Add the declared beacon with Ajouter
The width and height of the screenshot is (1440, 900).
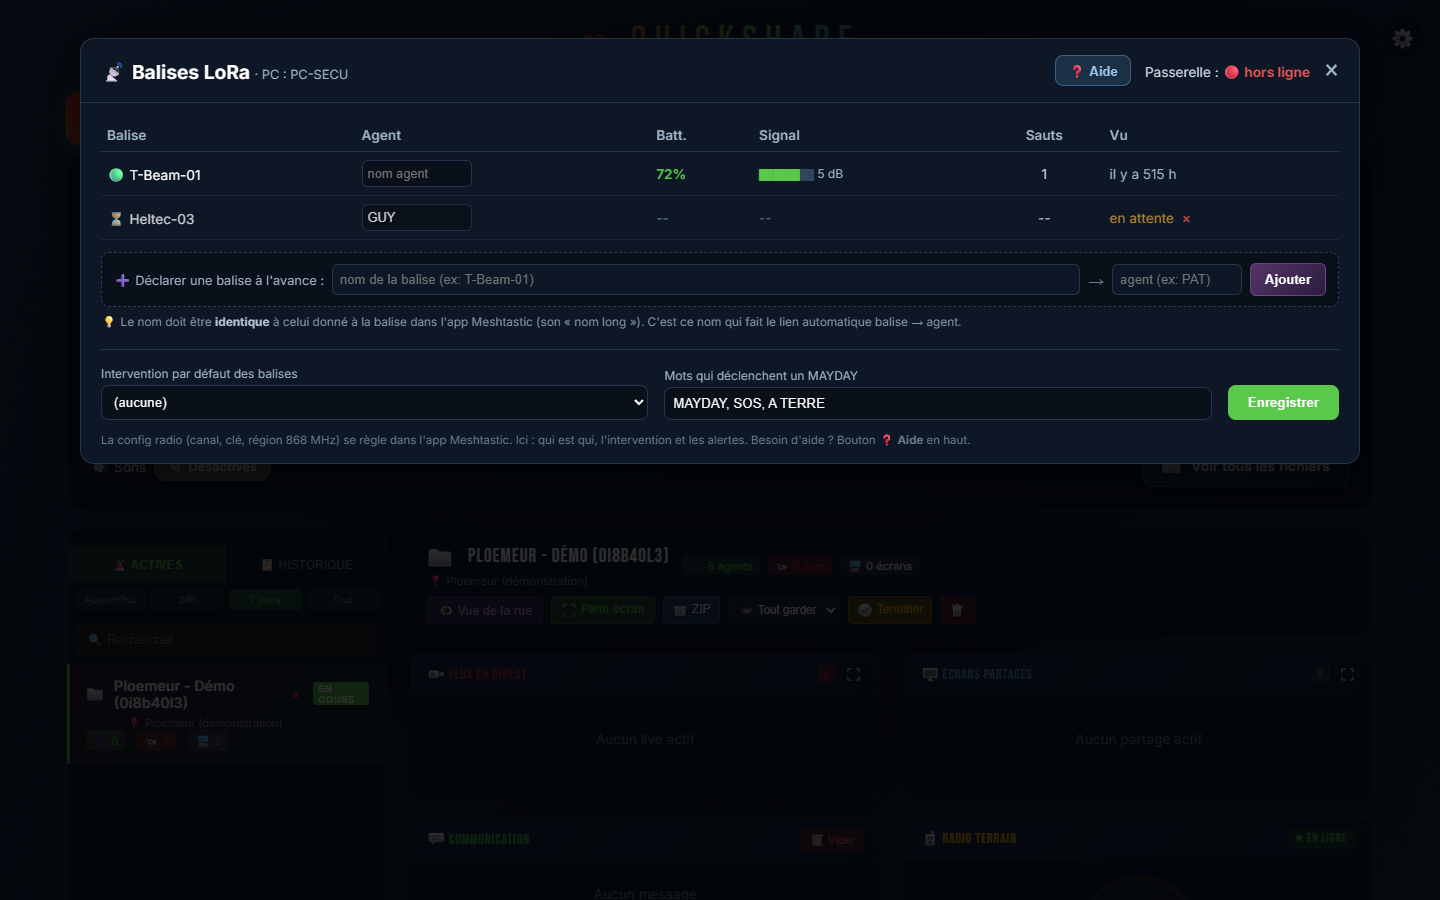tap(1287, 280)
